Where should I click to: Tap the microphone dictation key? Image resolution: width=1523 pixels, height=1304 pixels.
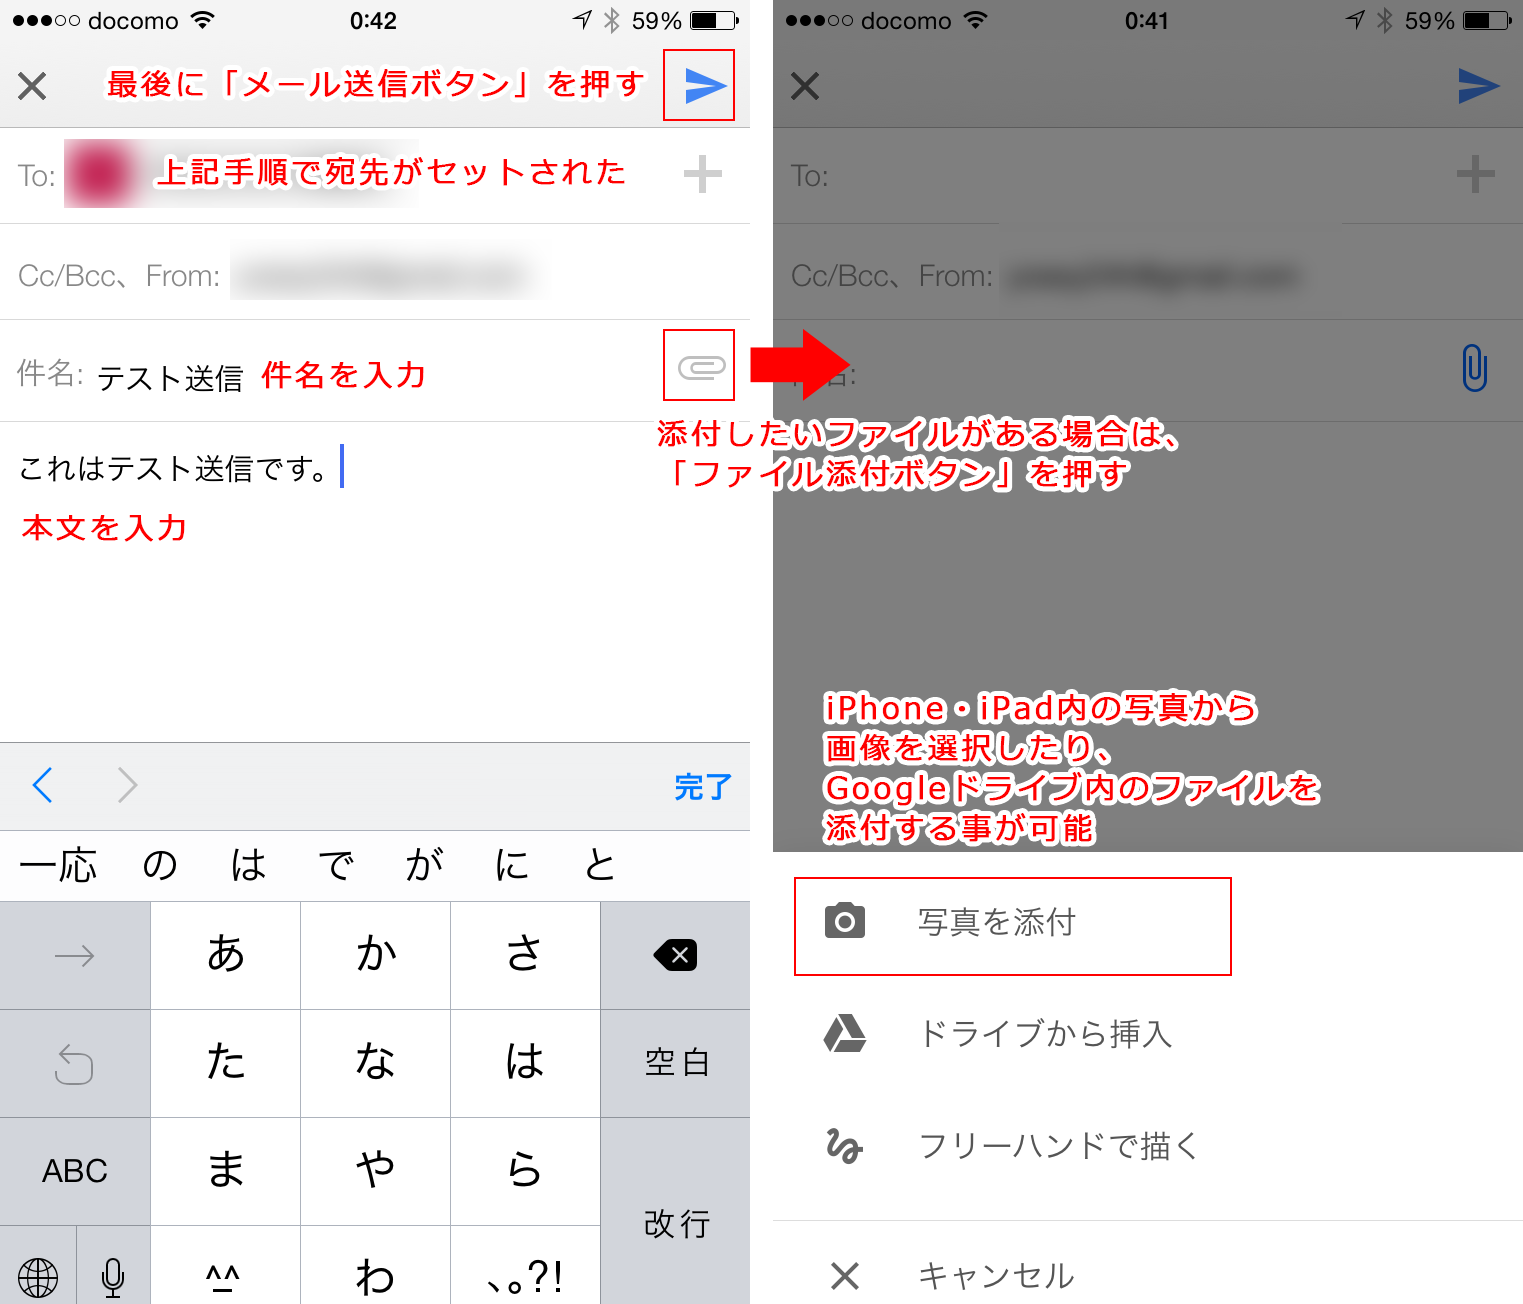click(x=113, y=1276)
